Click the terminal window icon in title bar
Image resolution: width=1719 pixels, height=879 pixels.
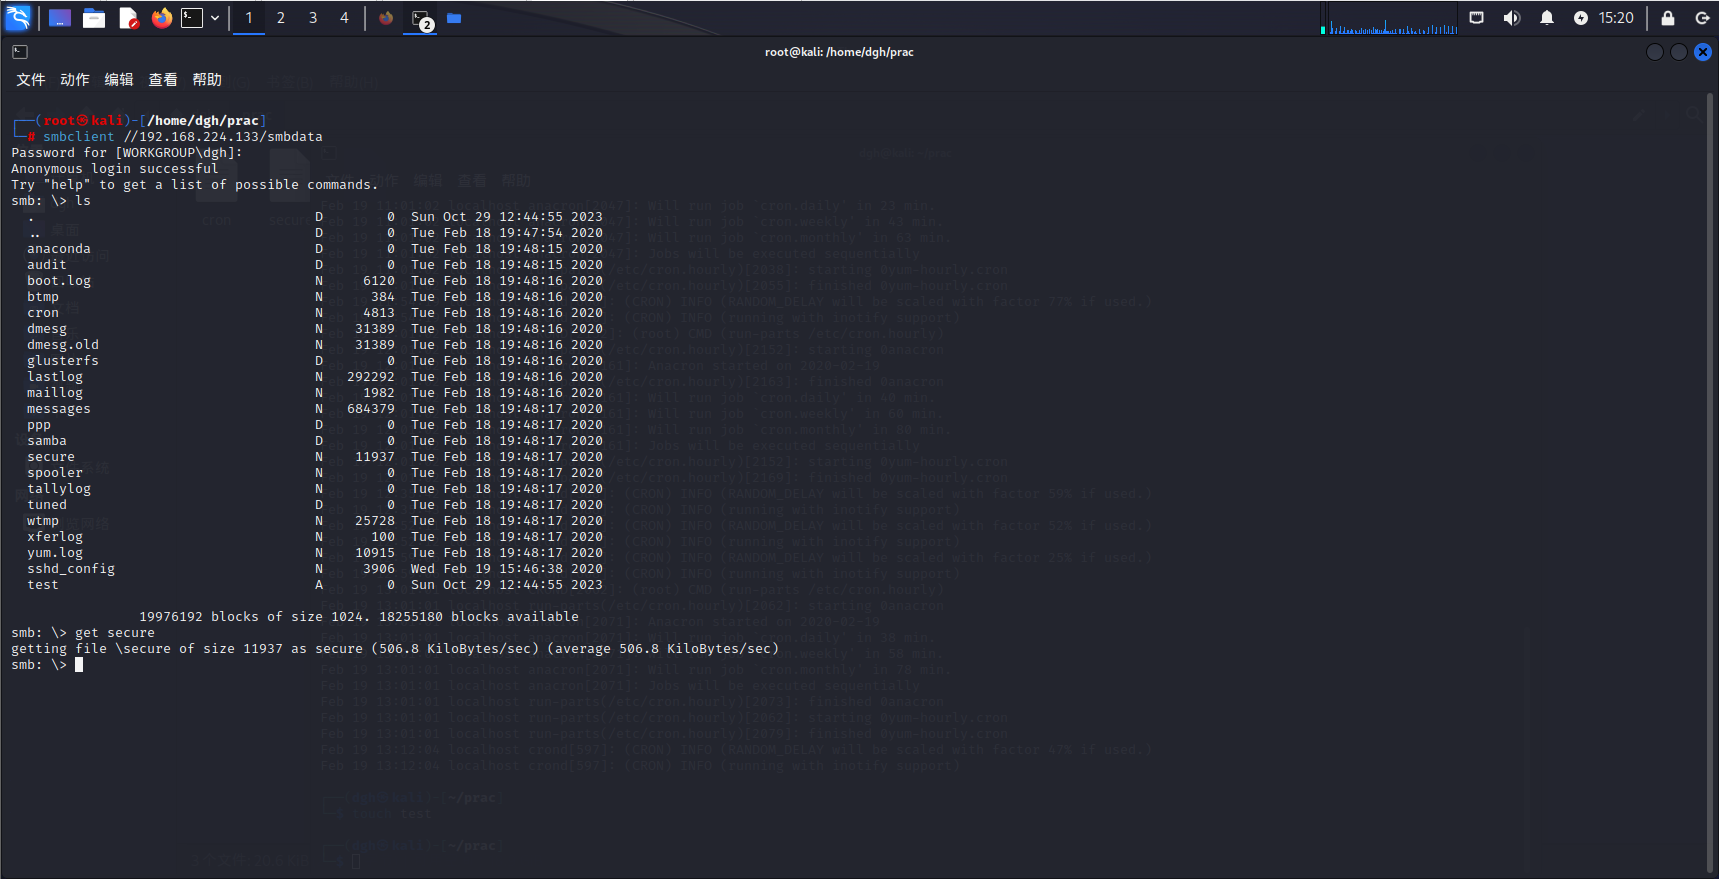point(20,52)
